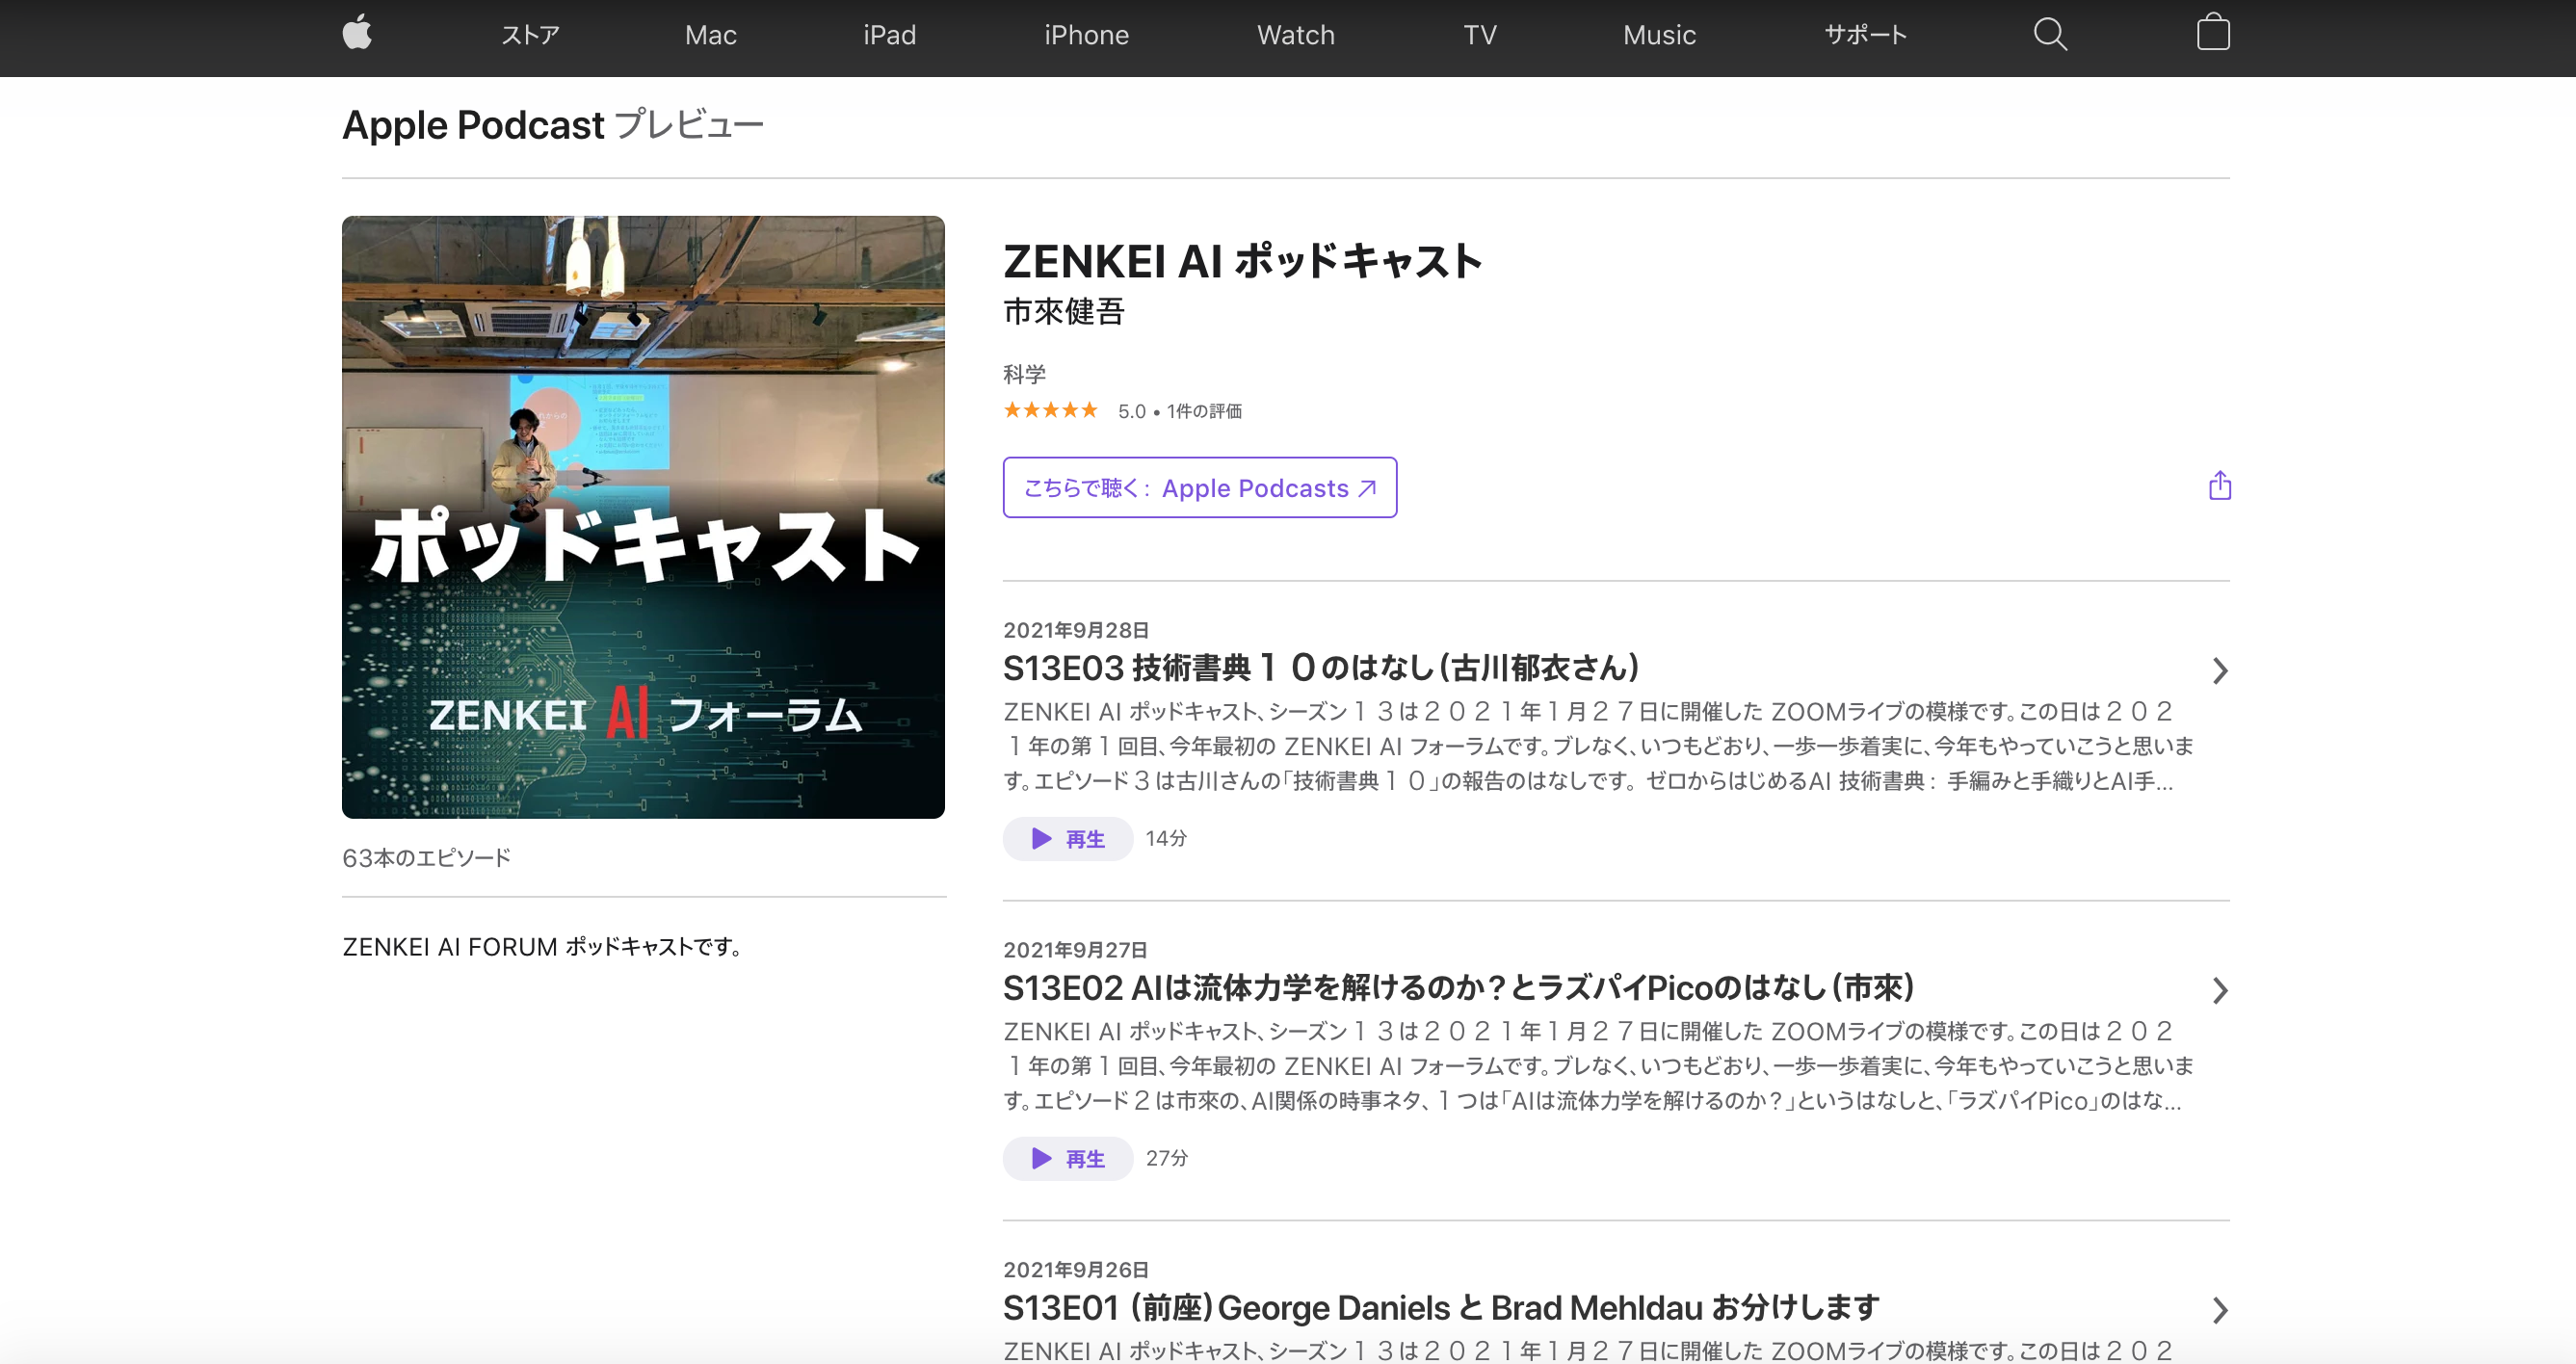The height and width of the screenshot is (1364, 2576).
Task: Click date 2021年9月26日
Action: [x=1076, y=1270]
